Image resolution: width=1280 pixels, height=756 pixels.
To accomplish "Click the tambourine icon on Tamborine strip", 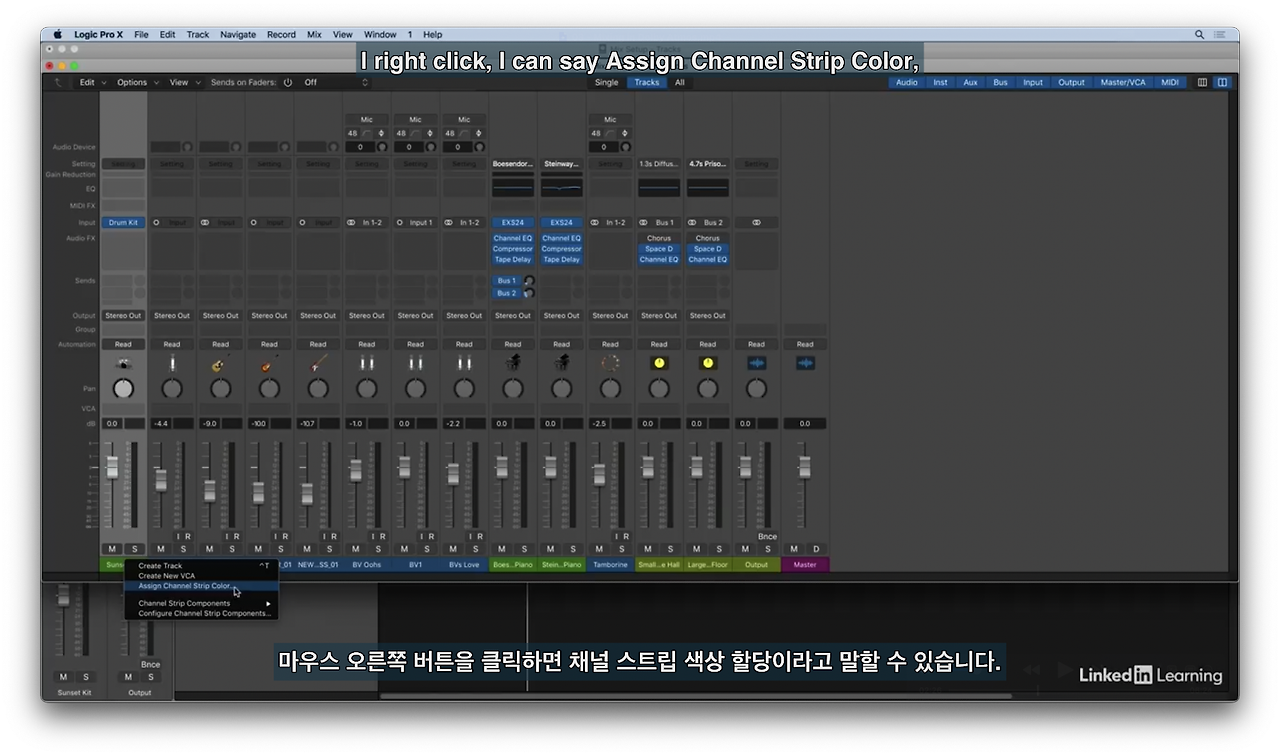I will (610, 364).
